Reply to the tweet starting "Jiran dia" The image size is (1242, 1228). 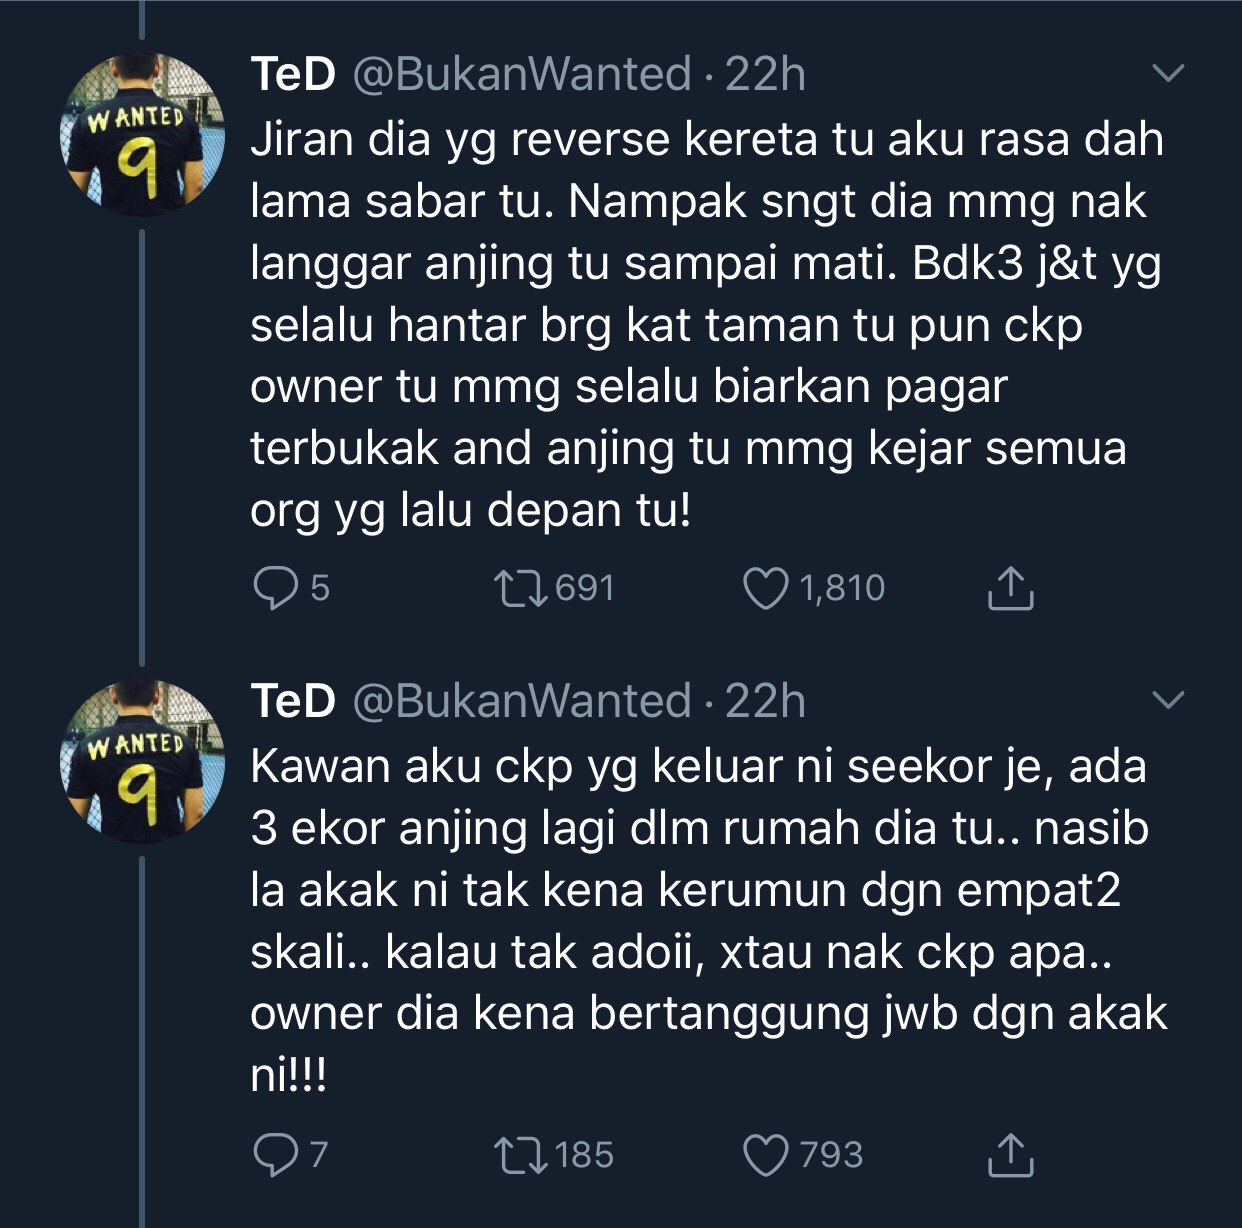tap(273, 588)
